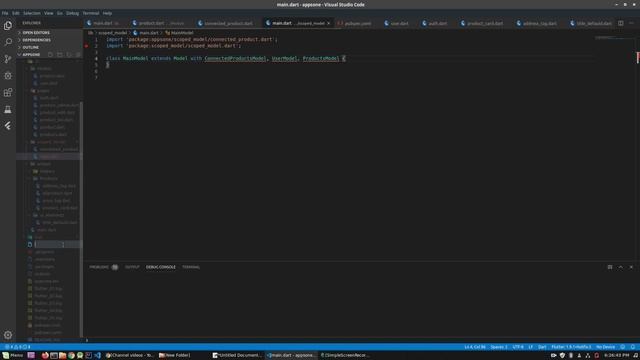The height and width of the screenshot is (360, 640).
Task: Open the Debug view in the activity bar
Action: pos(8,76)
